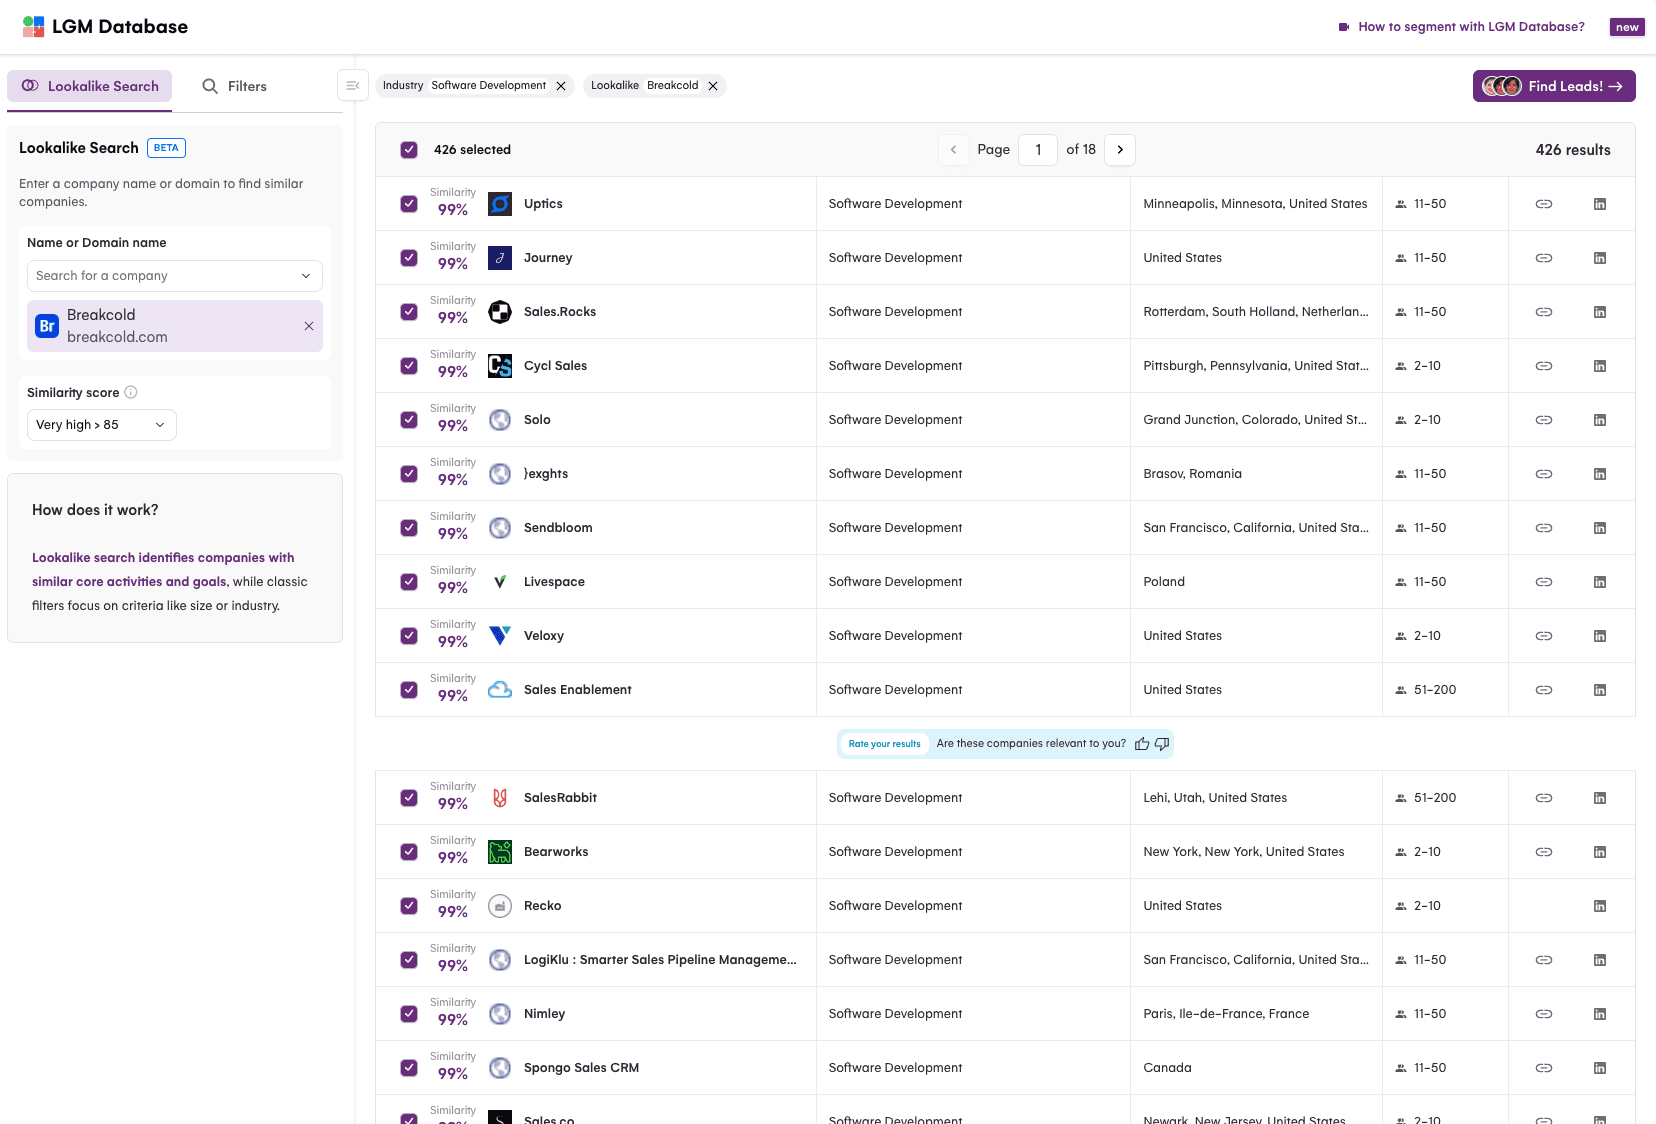Screen dimensions: 1656x1124
Task: Open the Search for a company dropdown
Action: click(175, 276)
